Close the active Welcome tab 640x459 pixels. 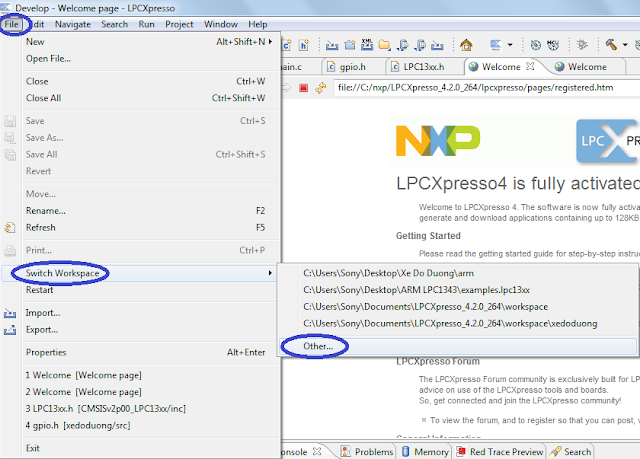tap(530, 66)
